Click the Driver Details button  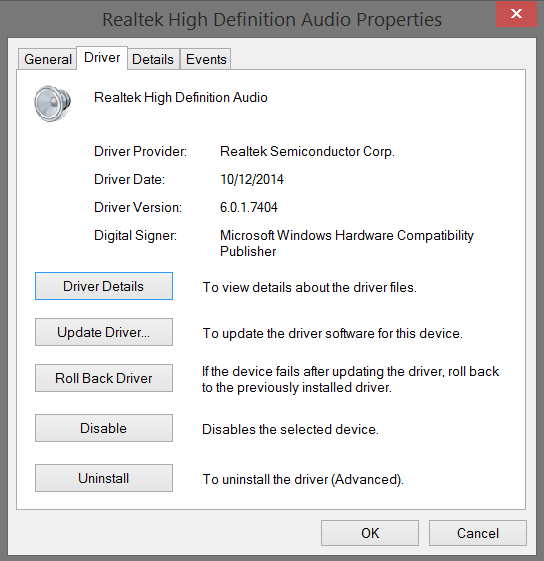[x=104, y=286]
